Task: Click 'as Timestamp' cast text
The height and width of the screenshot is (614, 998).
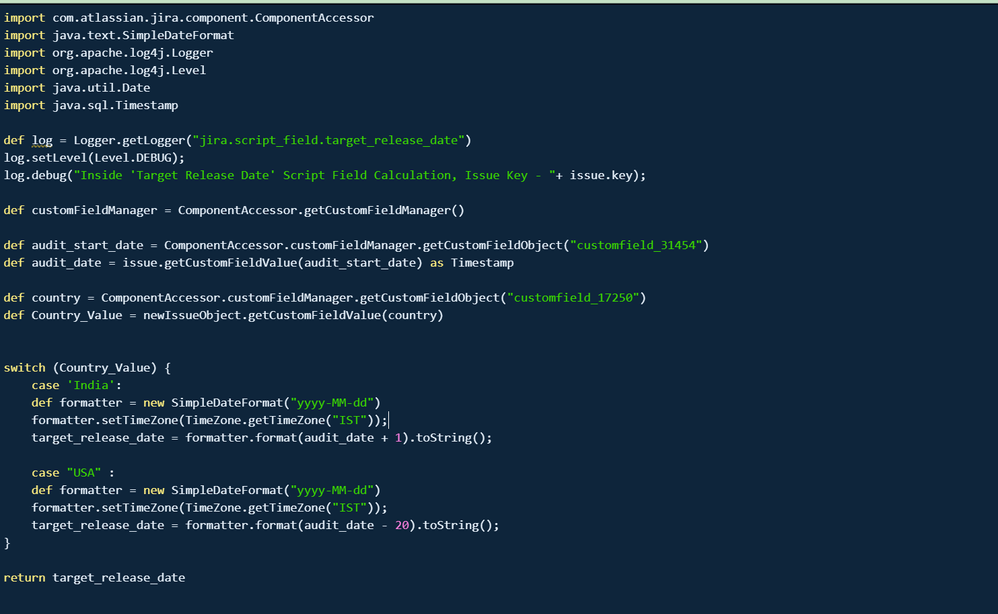Action: 472,263
